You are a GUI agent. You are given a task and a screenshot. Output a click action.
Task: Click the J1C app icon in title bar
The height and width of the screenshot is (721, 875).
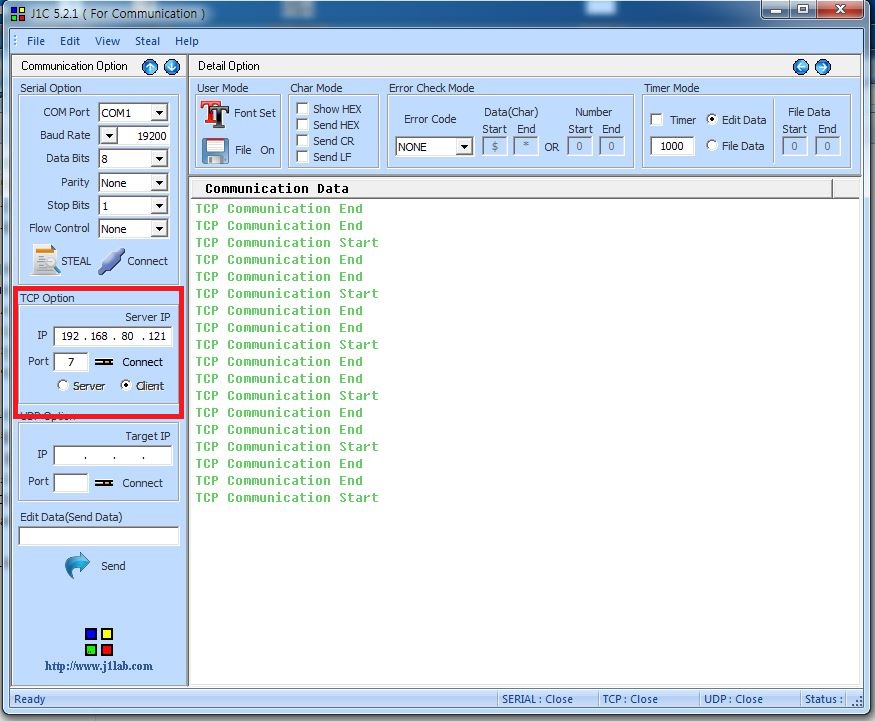coord(18,14)
